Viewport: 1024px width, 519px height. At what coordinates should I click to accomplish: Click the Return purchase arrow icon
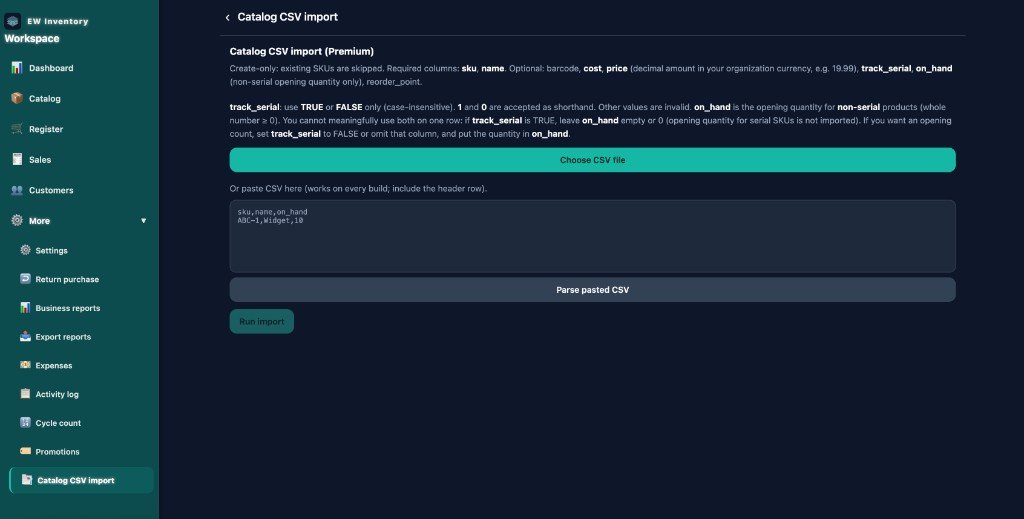click(x=25, y=279)
